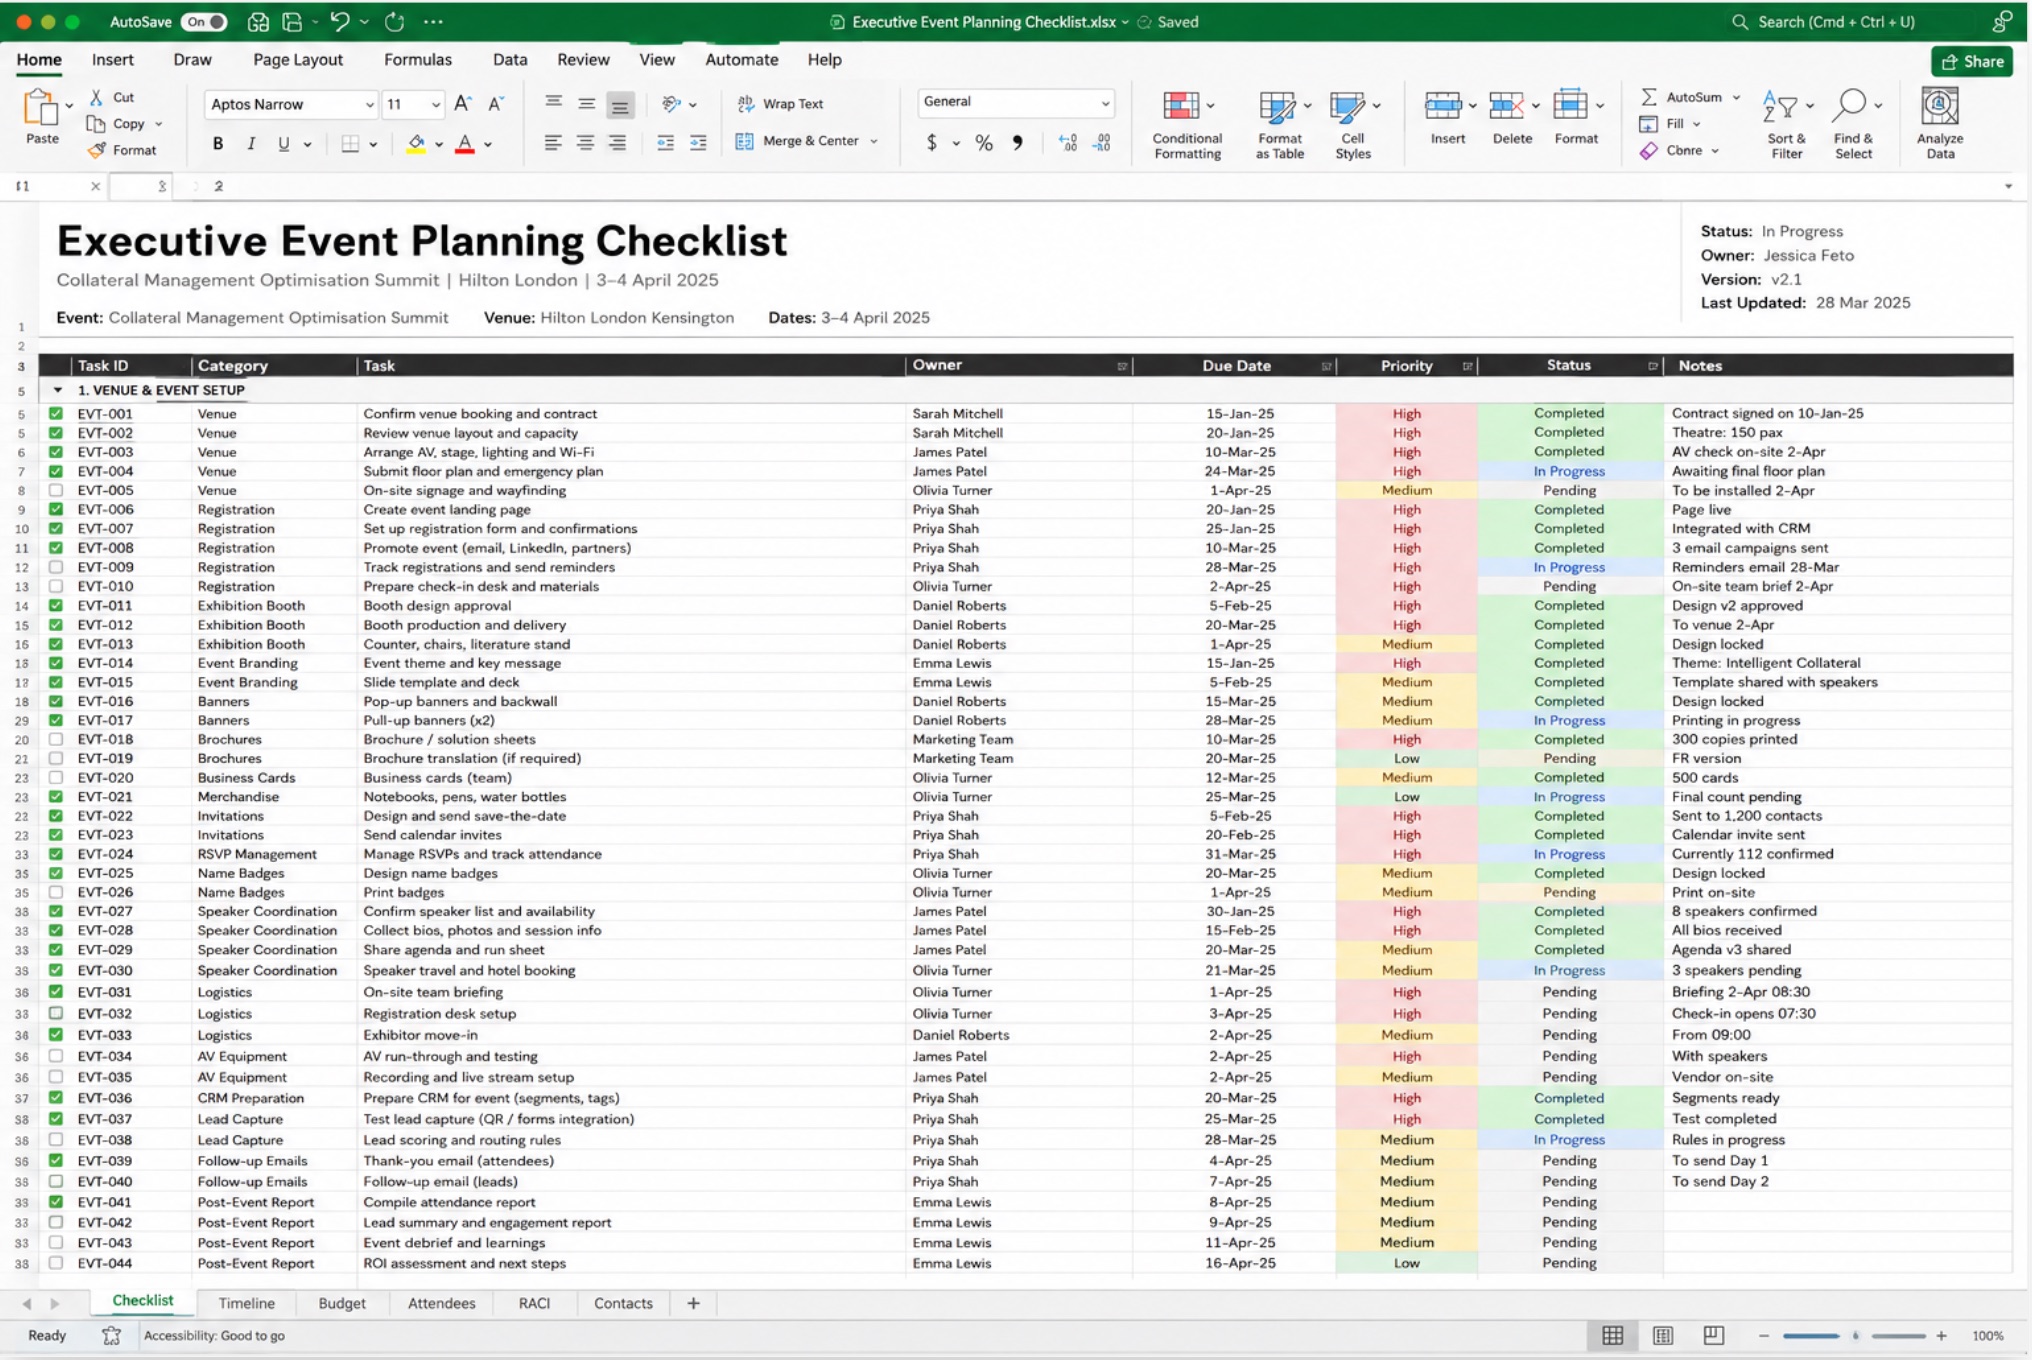Apply Underline formatting
2032x1360 pixels.
pos(284,144)
